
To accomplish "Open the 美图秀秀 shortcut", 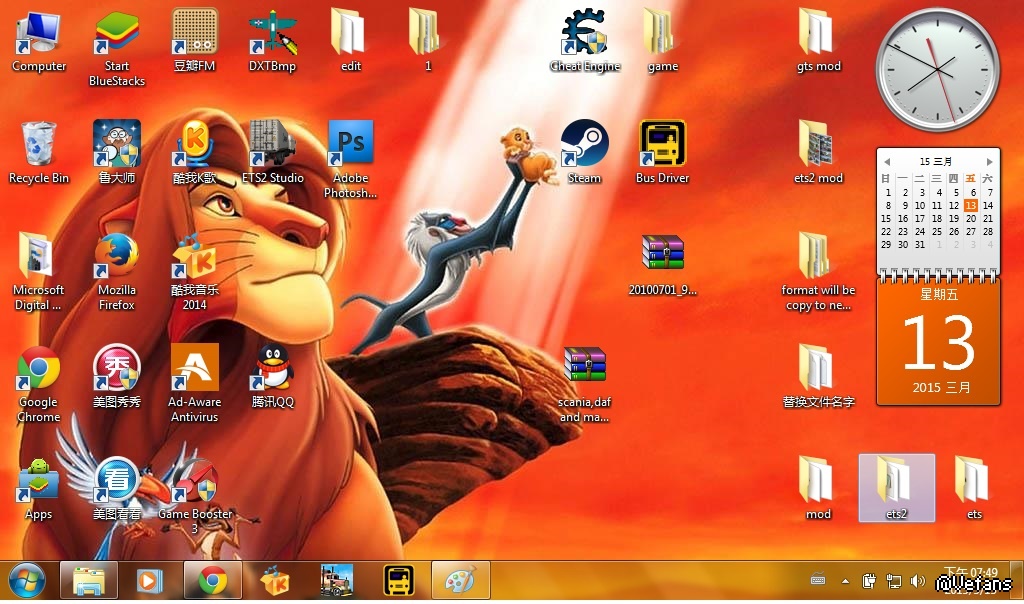I will [116, 377].
